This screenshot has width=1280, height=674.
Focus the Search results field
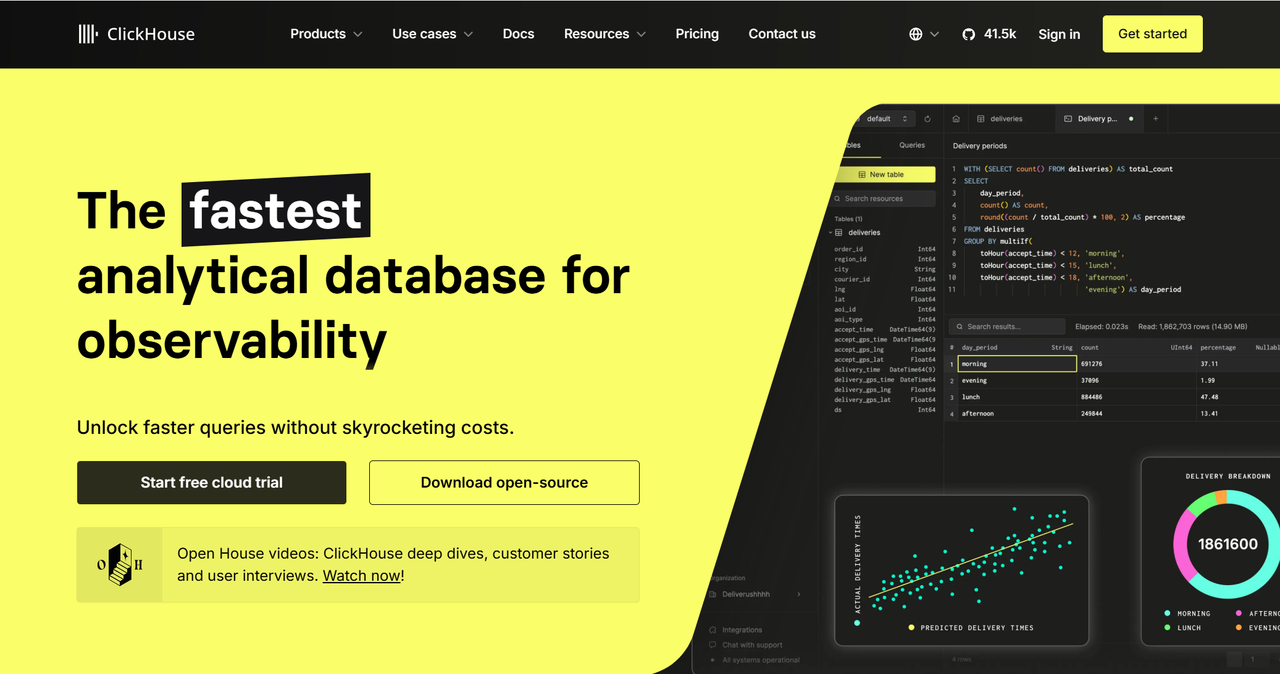click(x=1007, y=326)
